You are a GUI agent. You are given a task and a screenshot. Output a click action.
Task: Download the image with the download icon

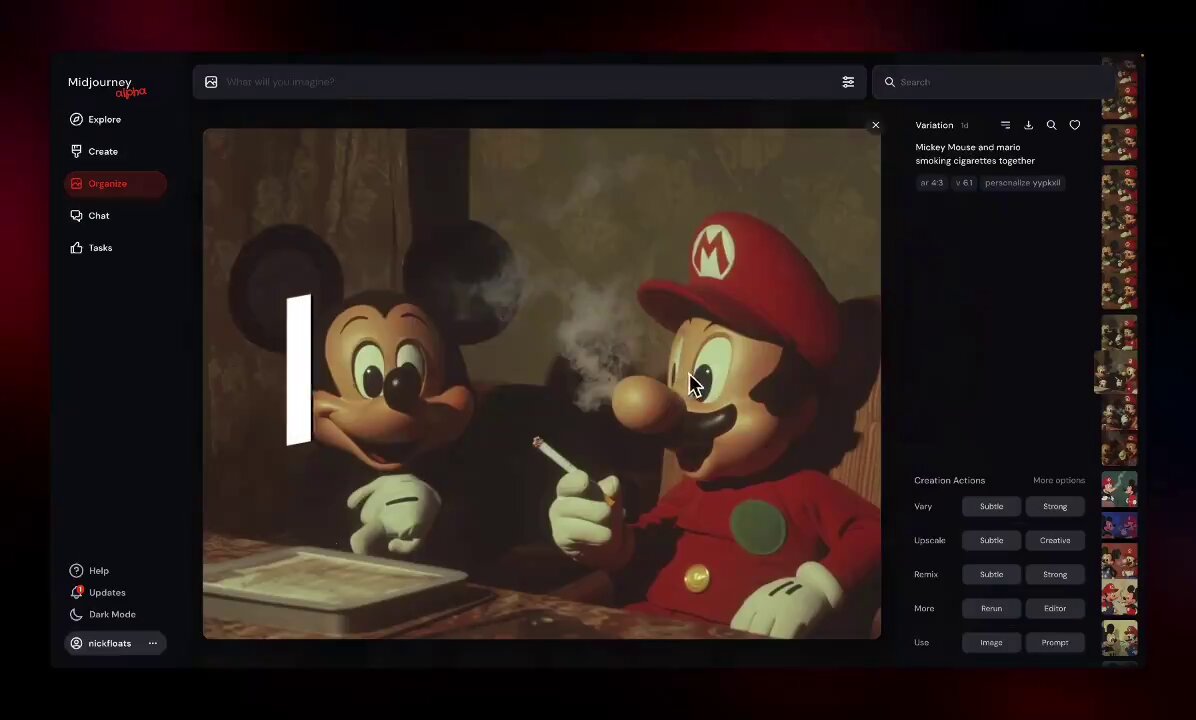click(1028, 125)
